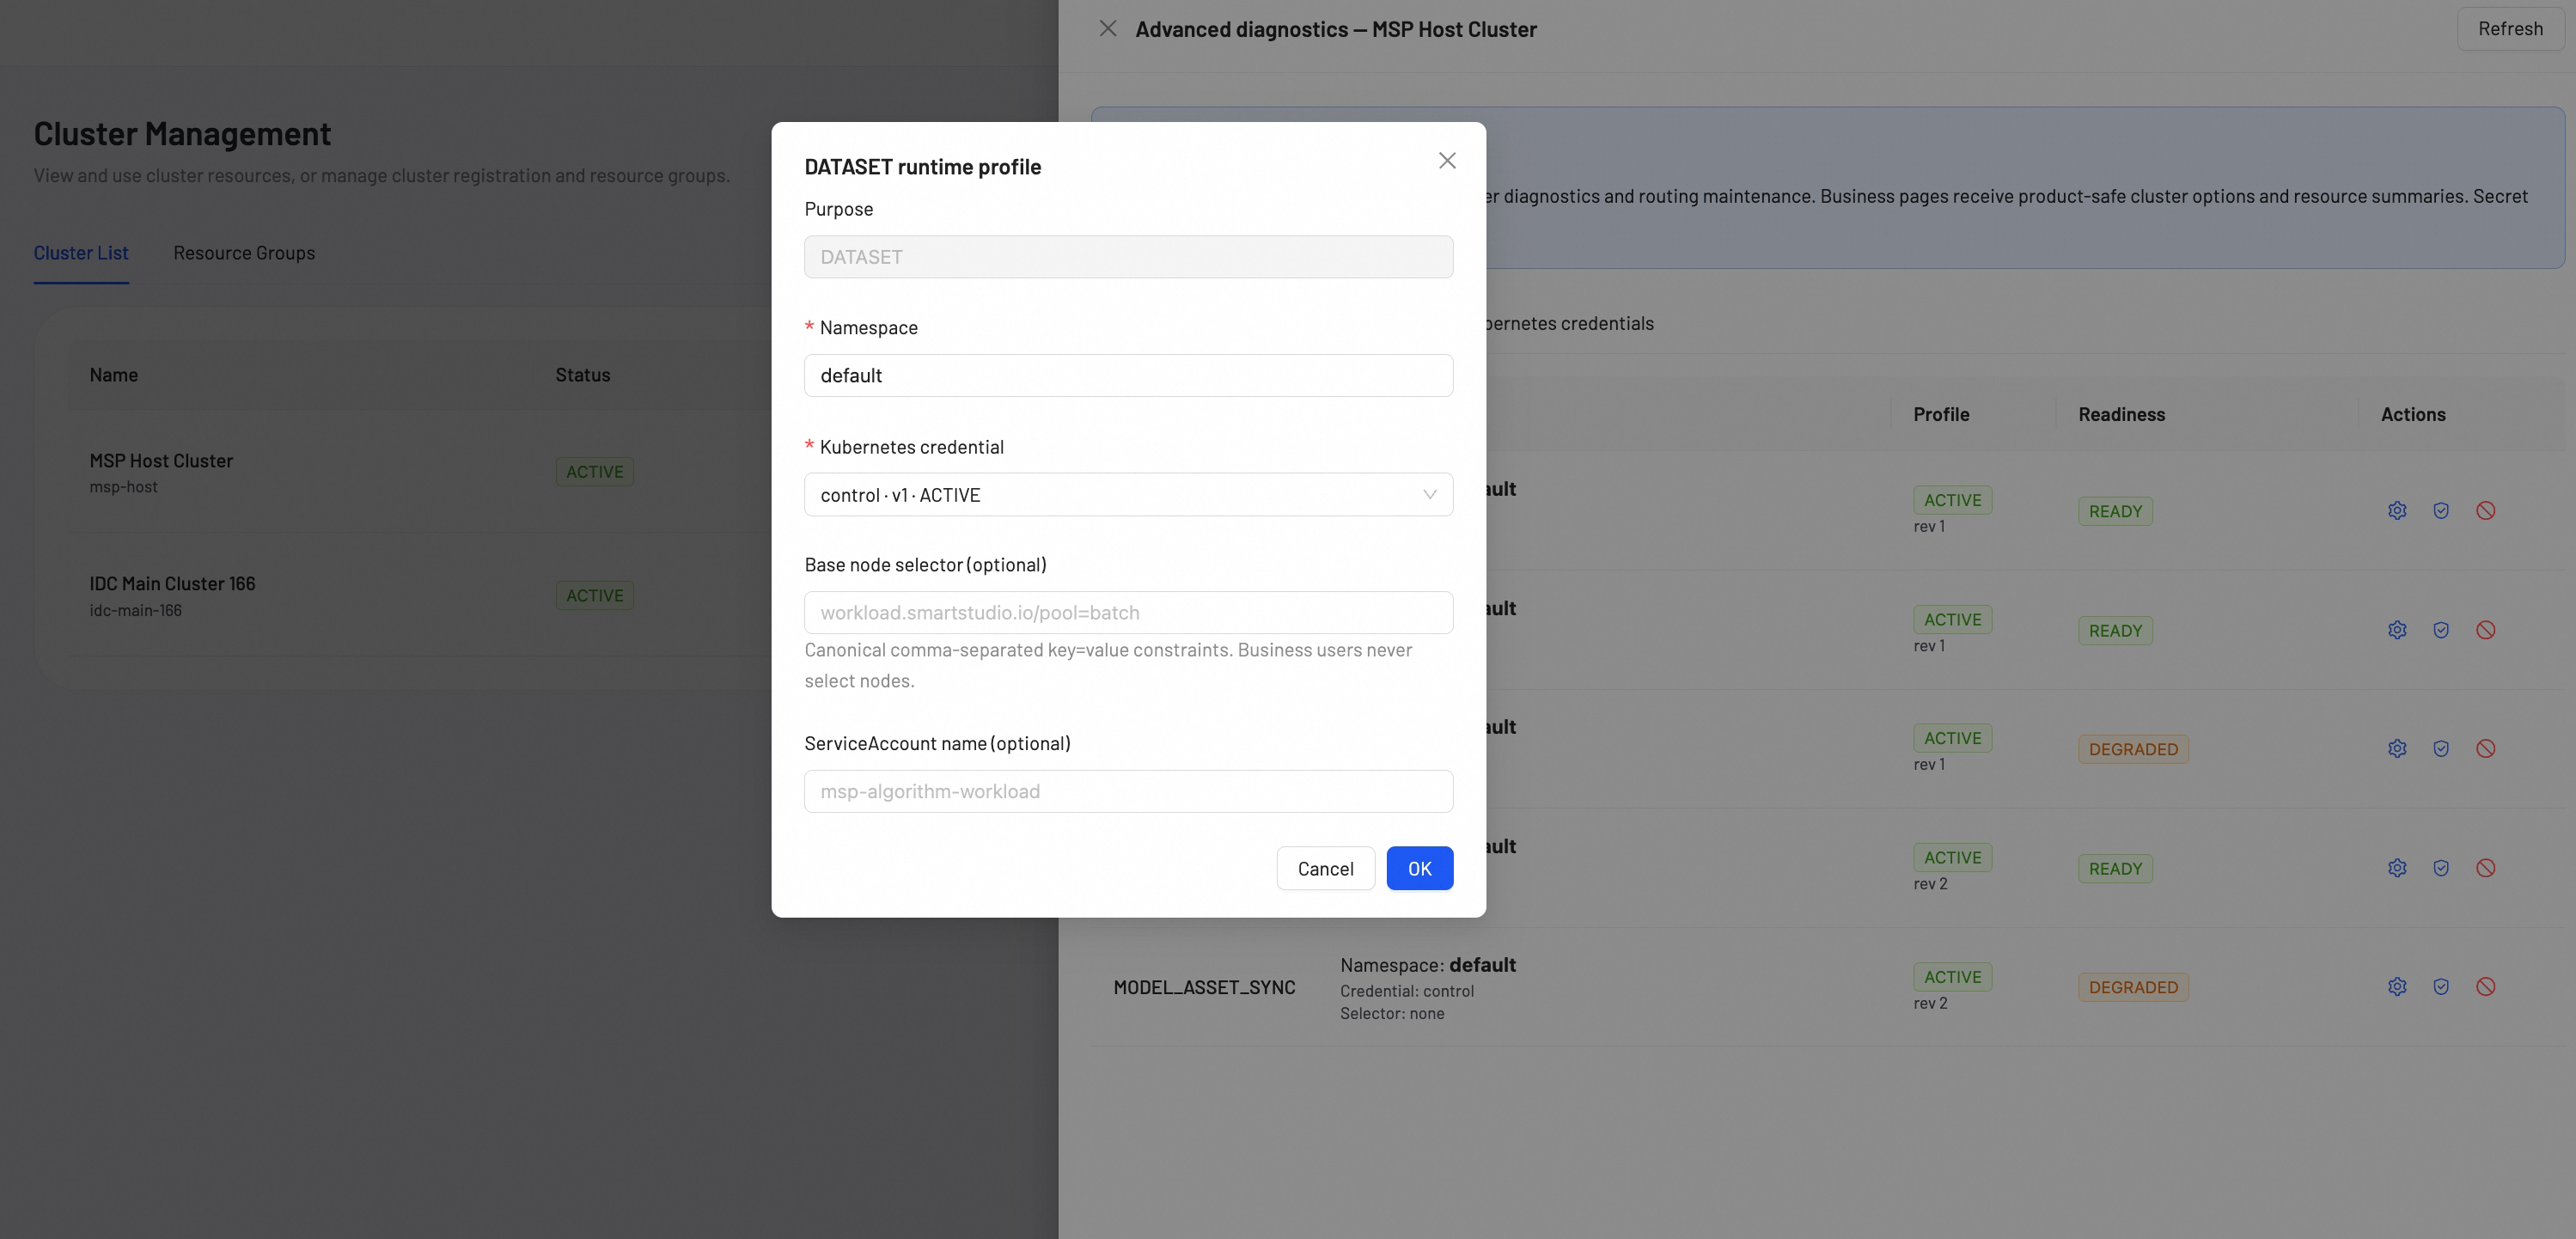
Task: Click the msp-host cluster identifier
Action: pos(123,487)
